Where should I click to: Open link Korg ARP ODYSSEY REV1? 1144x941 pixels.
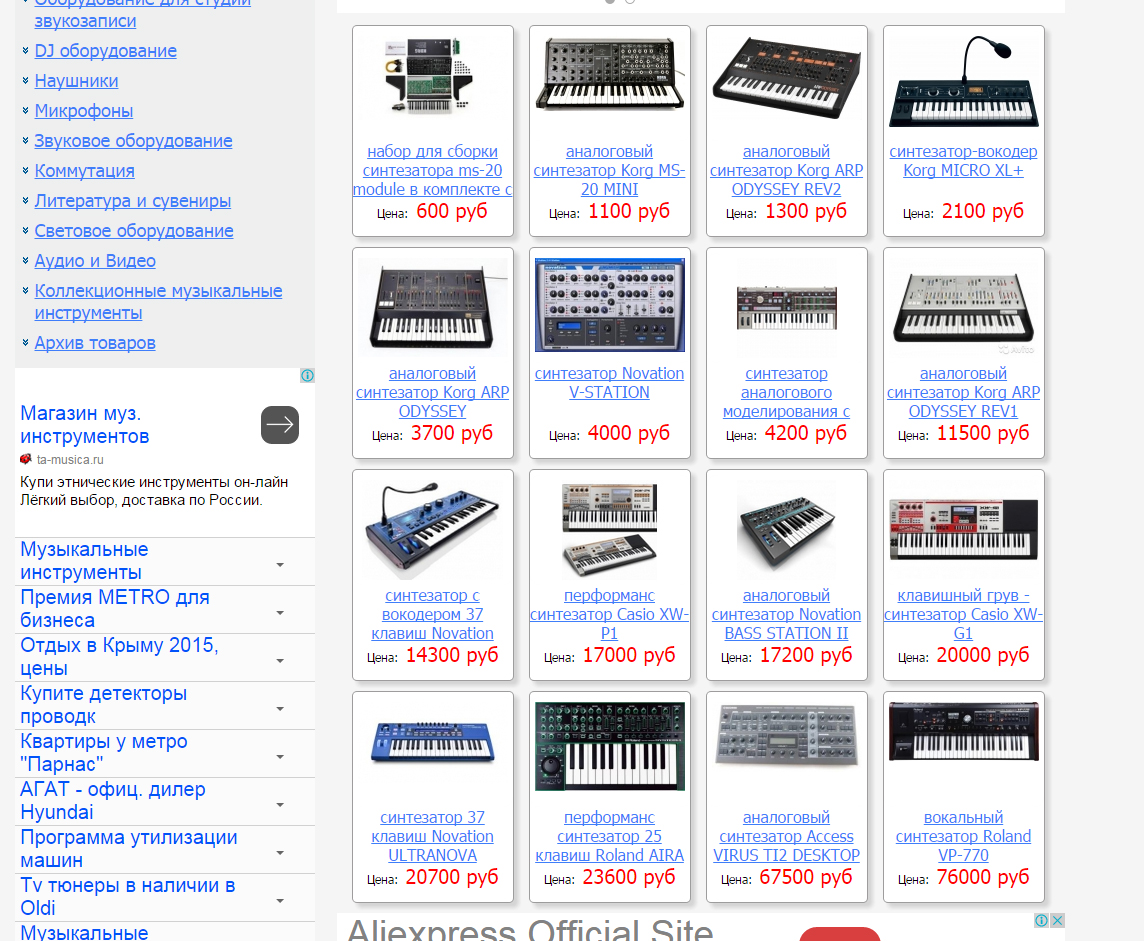pyautogui.click(x=963, y=392)
